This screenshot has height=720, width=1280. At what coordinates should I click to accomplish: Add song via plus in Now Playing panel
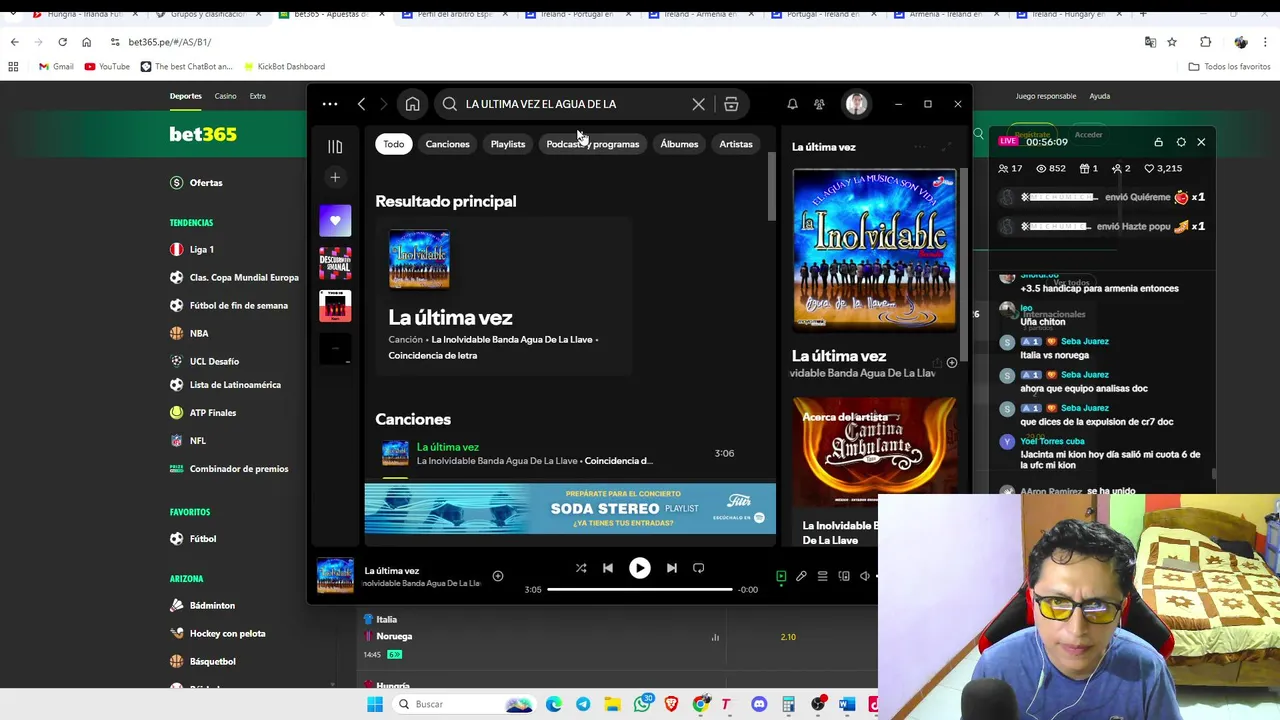951,363
